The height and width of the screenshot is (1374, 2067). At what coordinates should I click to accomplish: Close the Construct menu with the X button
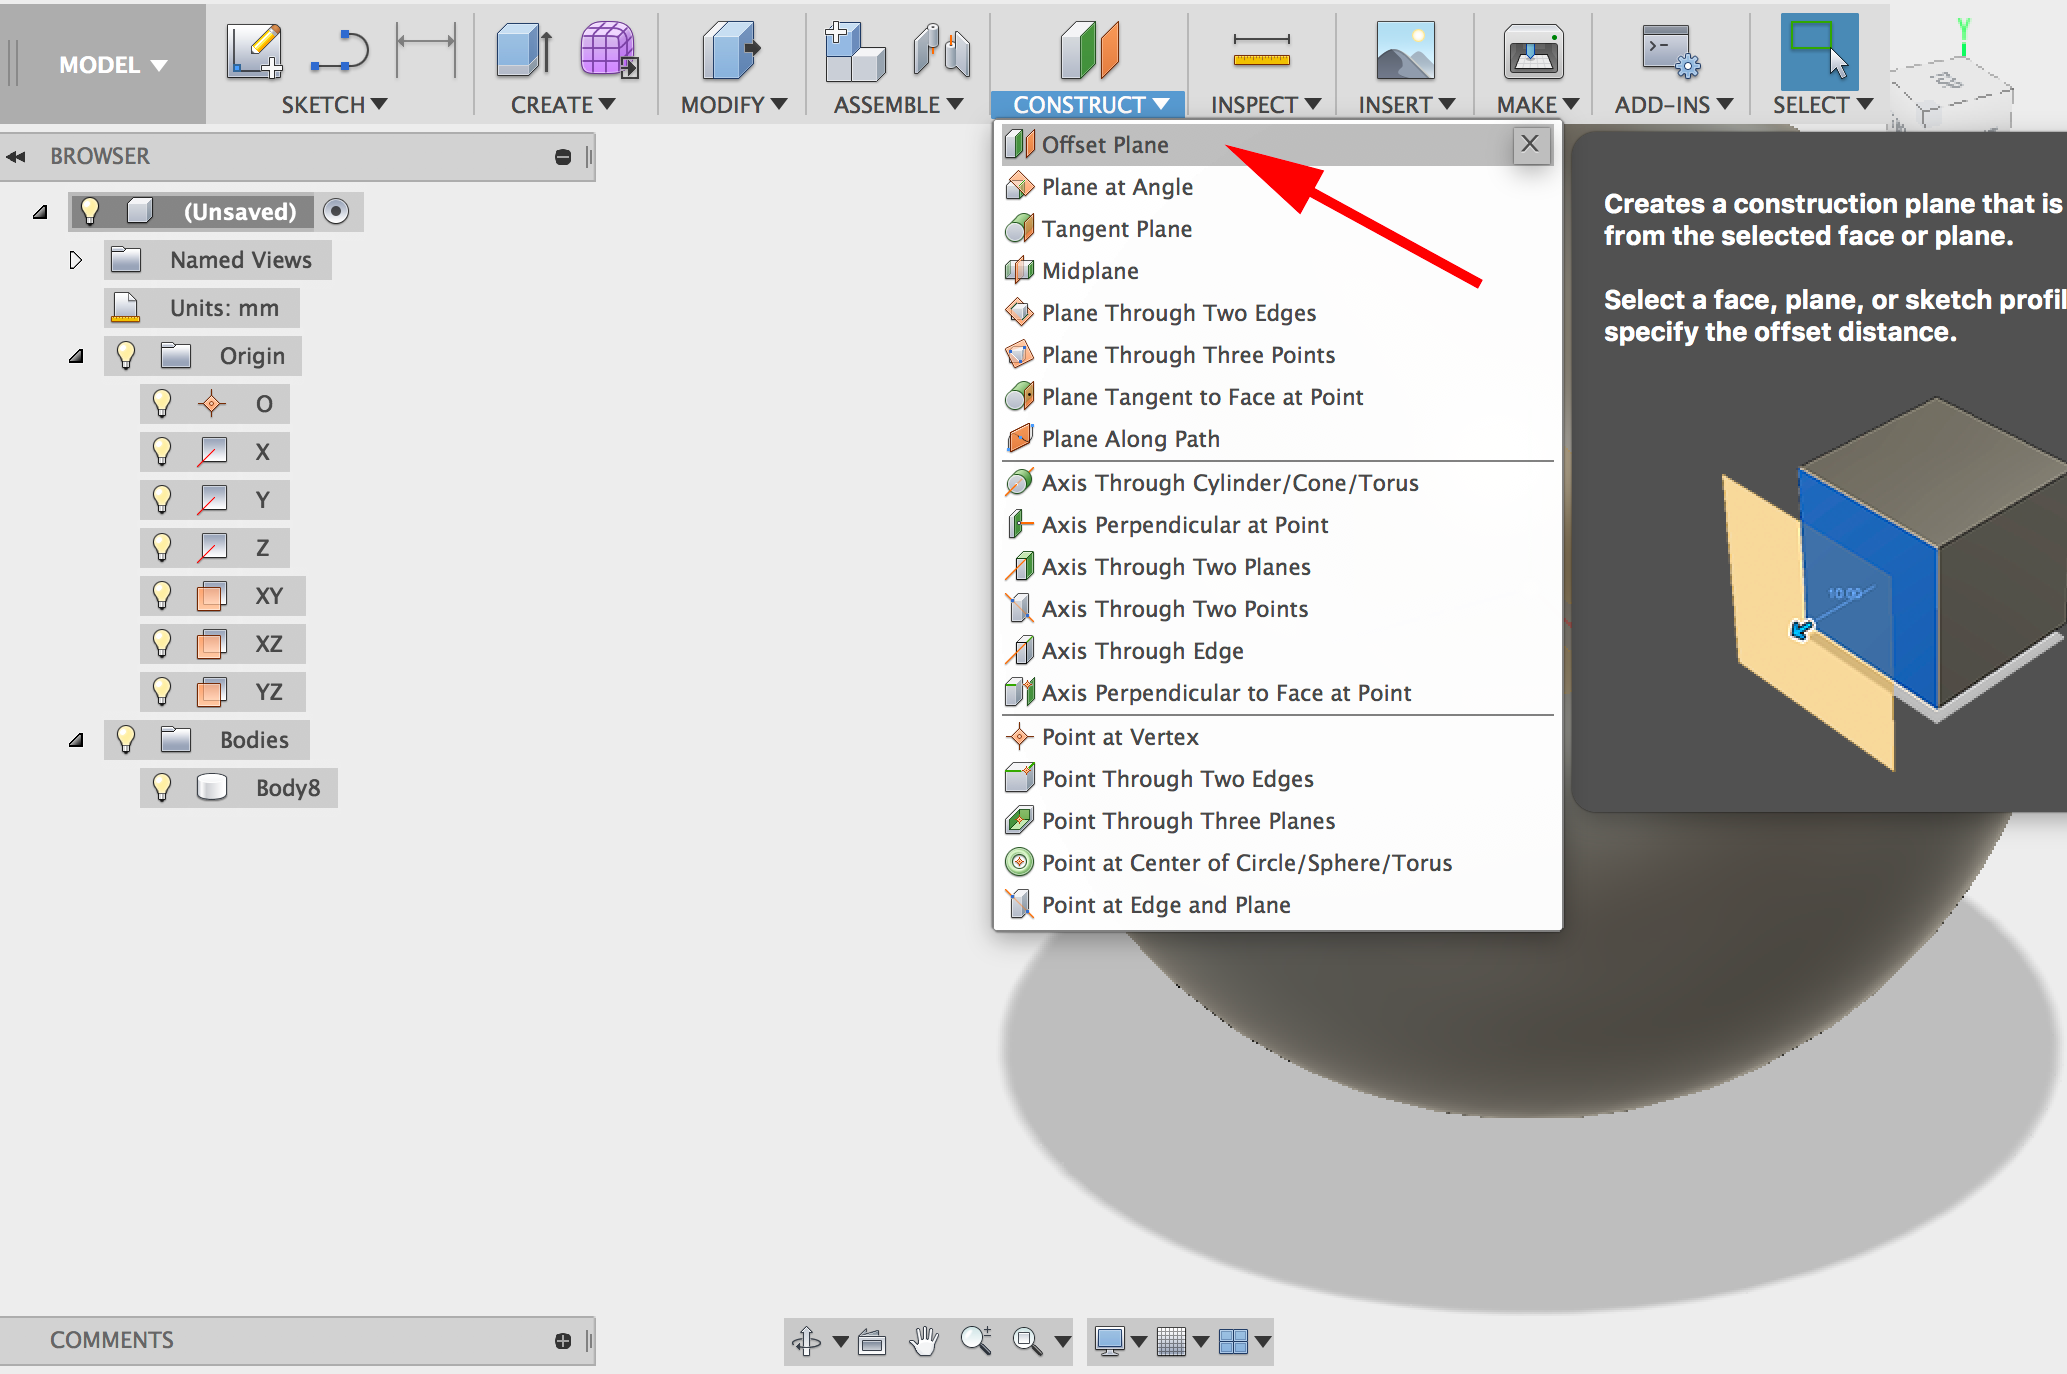[1530, 145]
